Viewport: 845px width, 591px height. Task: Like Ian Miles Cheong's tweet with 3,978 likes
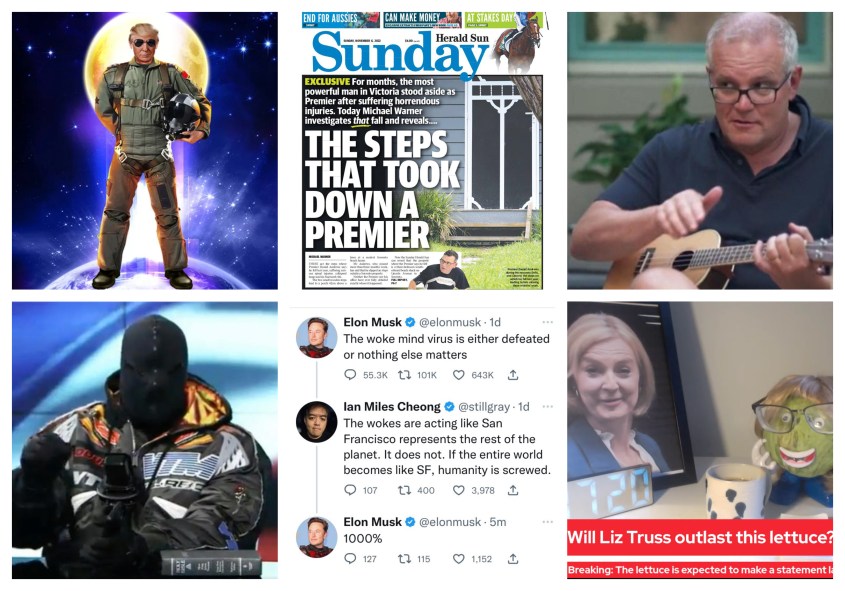point(459,490)
